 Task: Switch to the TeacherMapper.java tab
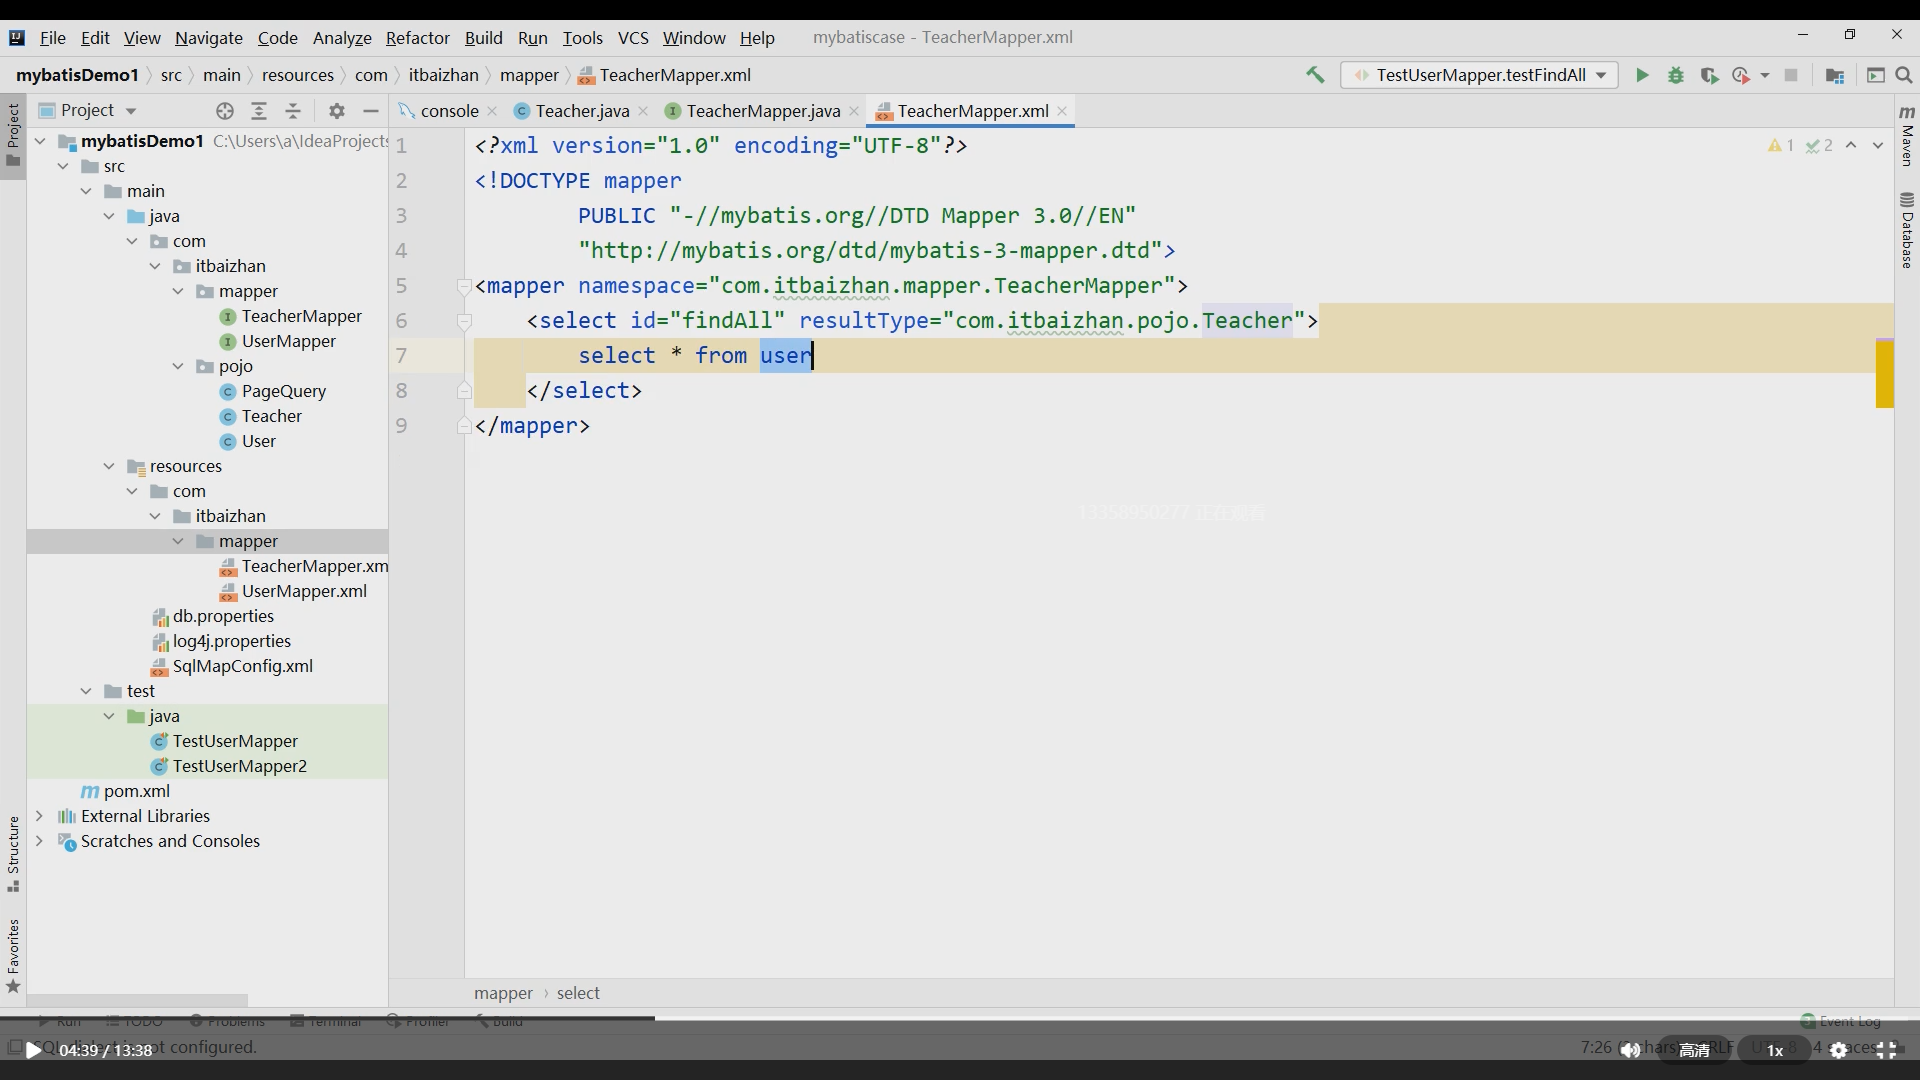click(x=762, y=111)
